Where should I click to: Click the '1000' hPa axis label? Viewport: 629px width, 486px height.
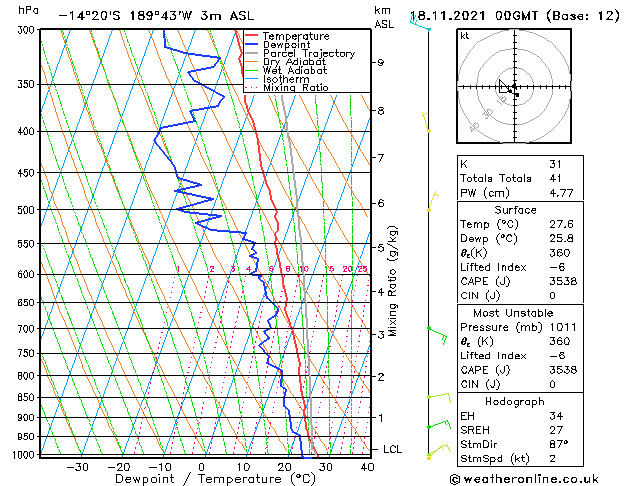click(x=23, y=455)
